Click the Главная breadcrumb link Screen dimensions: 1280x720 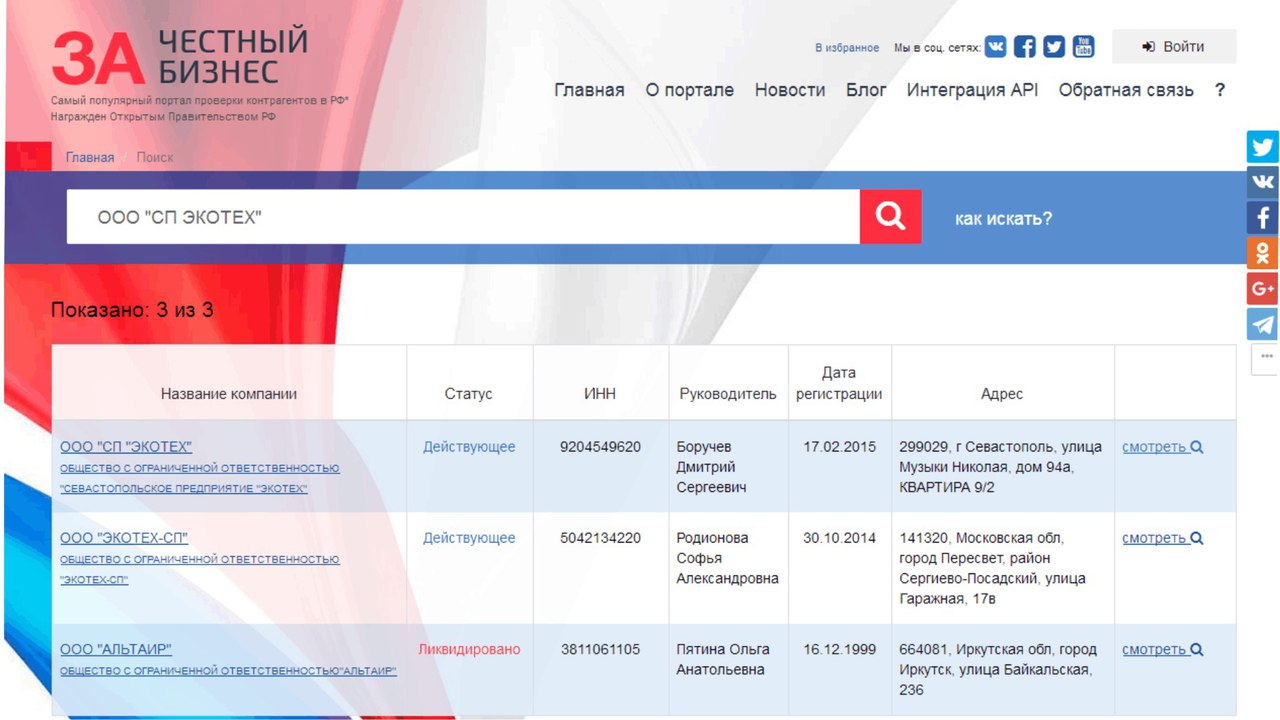(90, 157)
